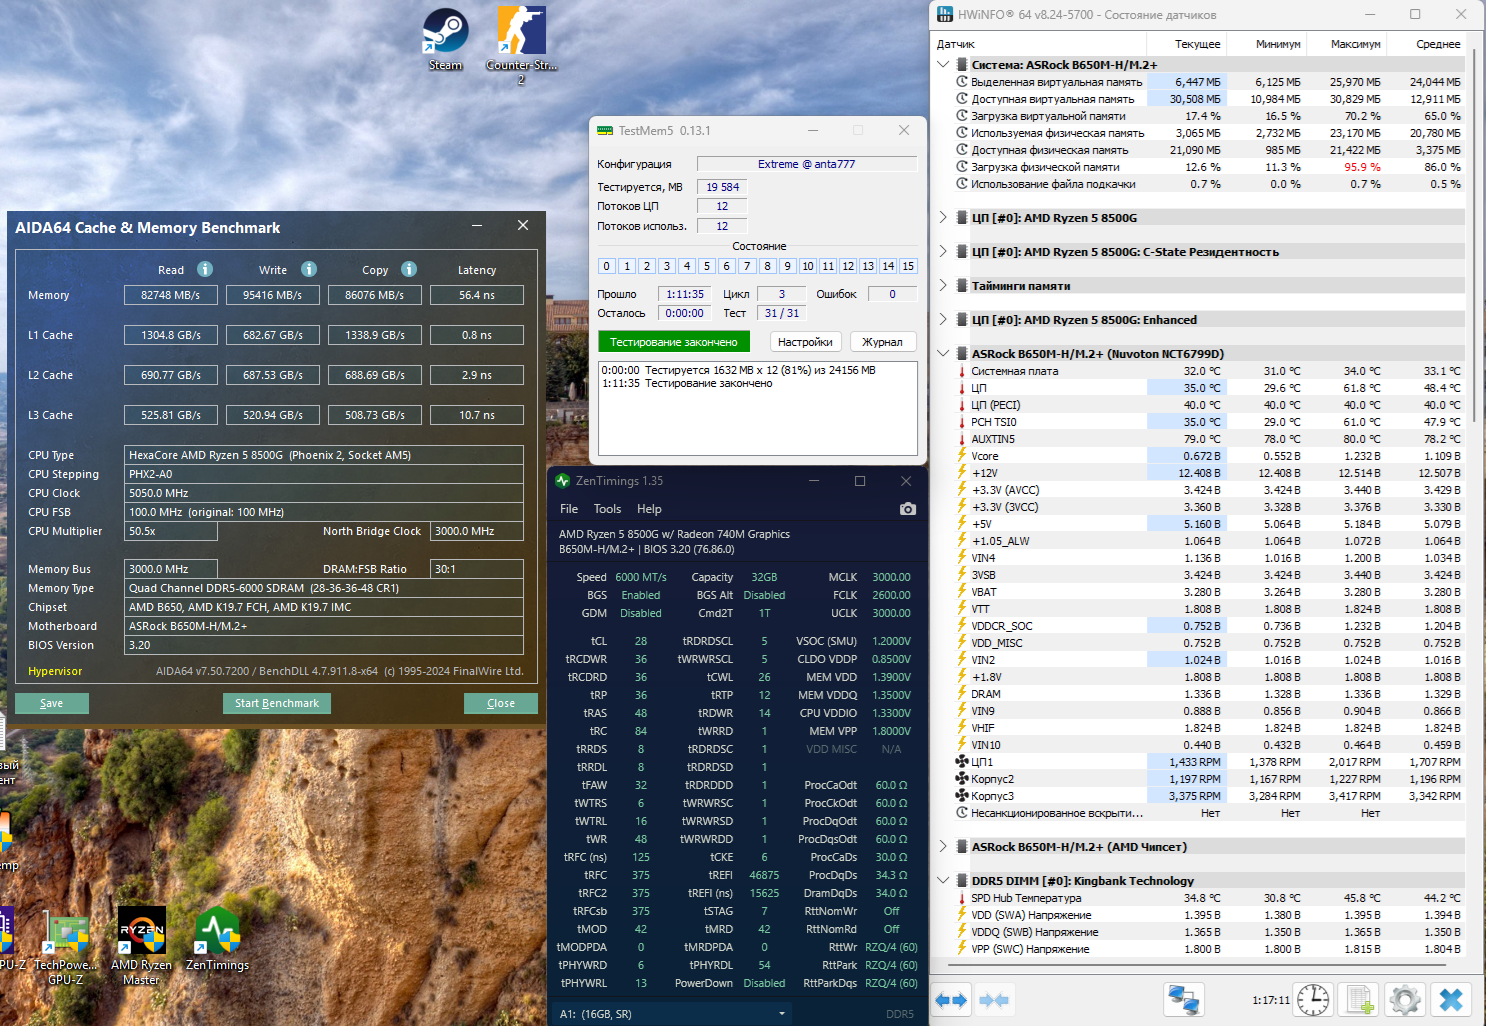This screenshot has height=1026, width=1486.
Task: Click the thermometer icon on the Системная плата row
Action: [x=962, y=371]
